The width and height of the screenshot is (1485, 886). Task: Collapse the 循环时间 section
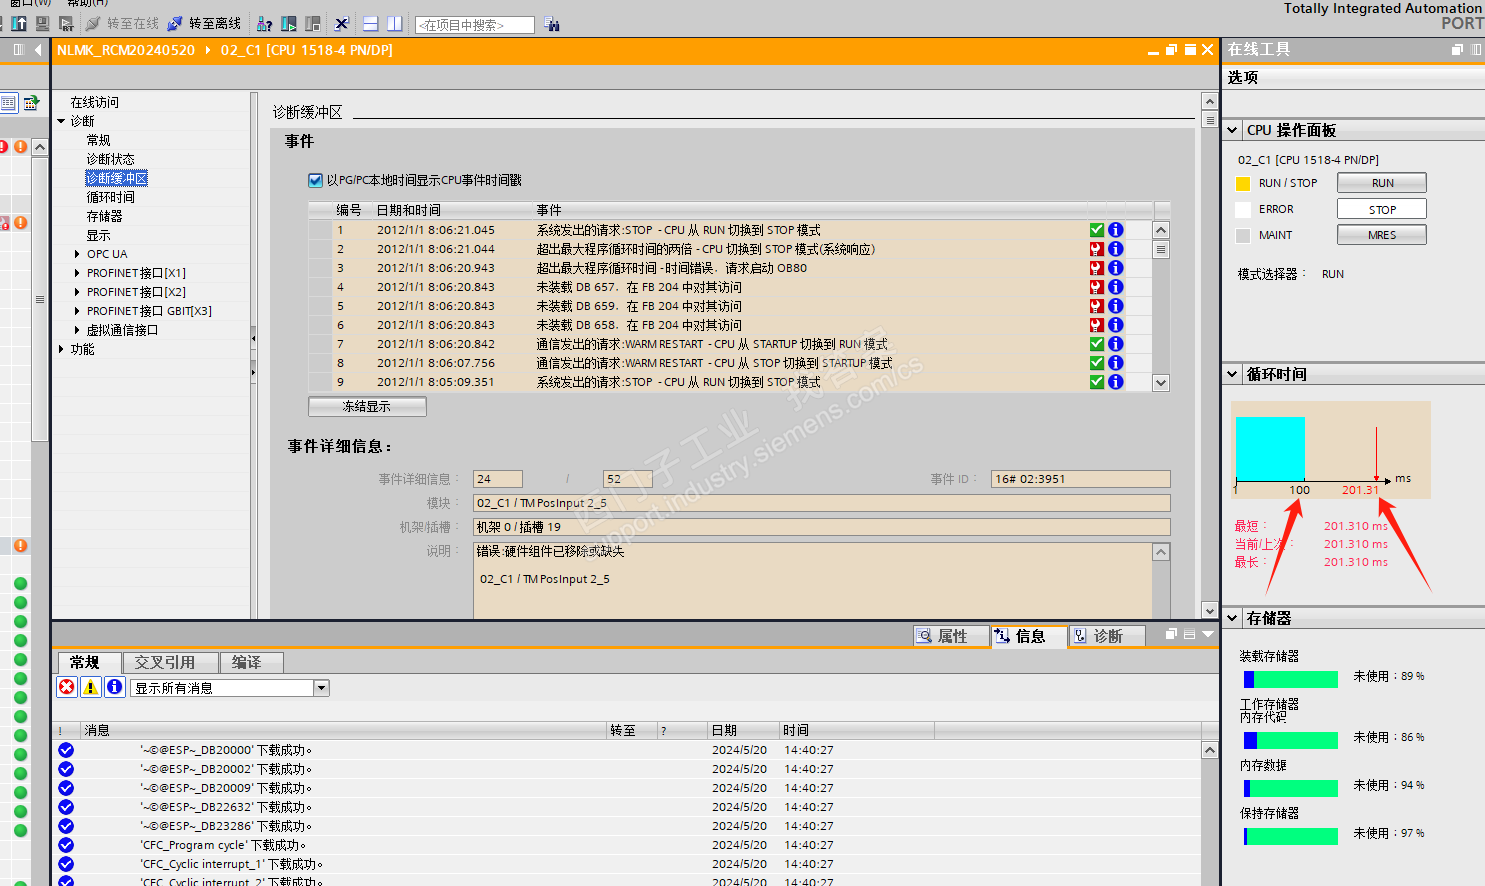click(1233, 374)
